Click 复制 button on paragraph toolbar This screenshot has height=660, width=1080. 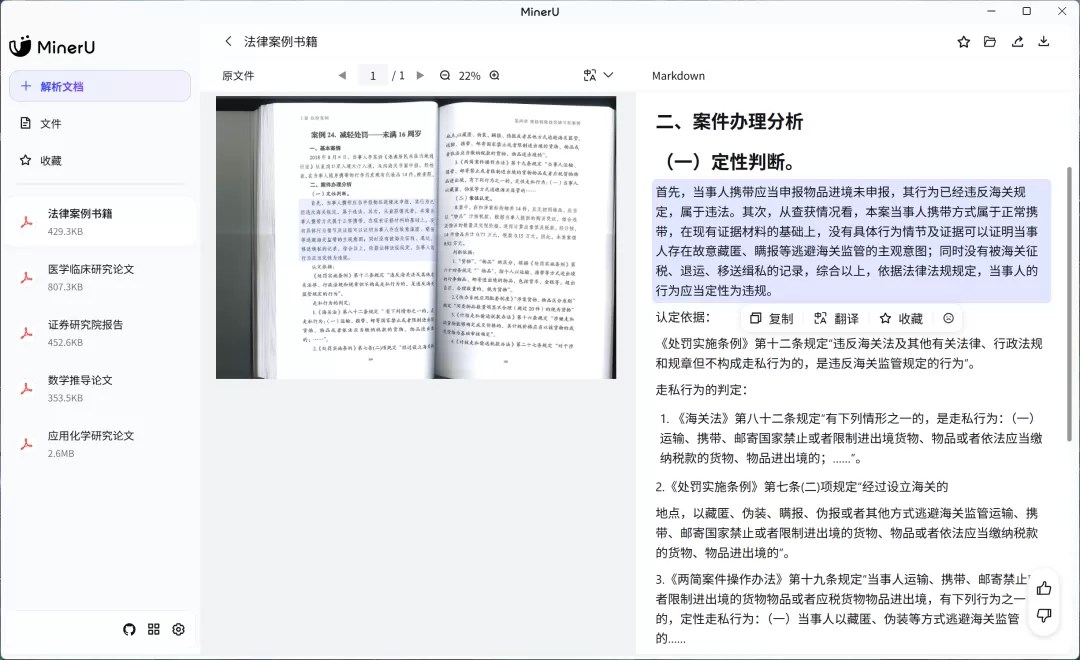(x=771, y=318)
